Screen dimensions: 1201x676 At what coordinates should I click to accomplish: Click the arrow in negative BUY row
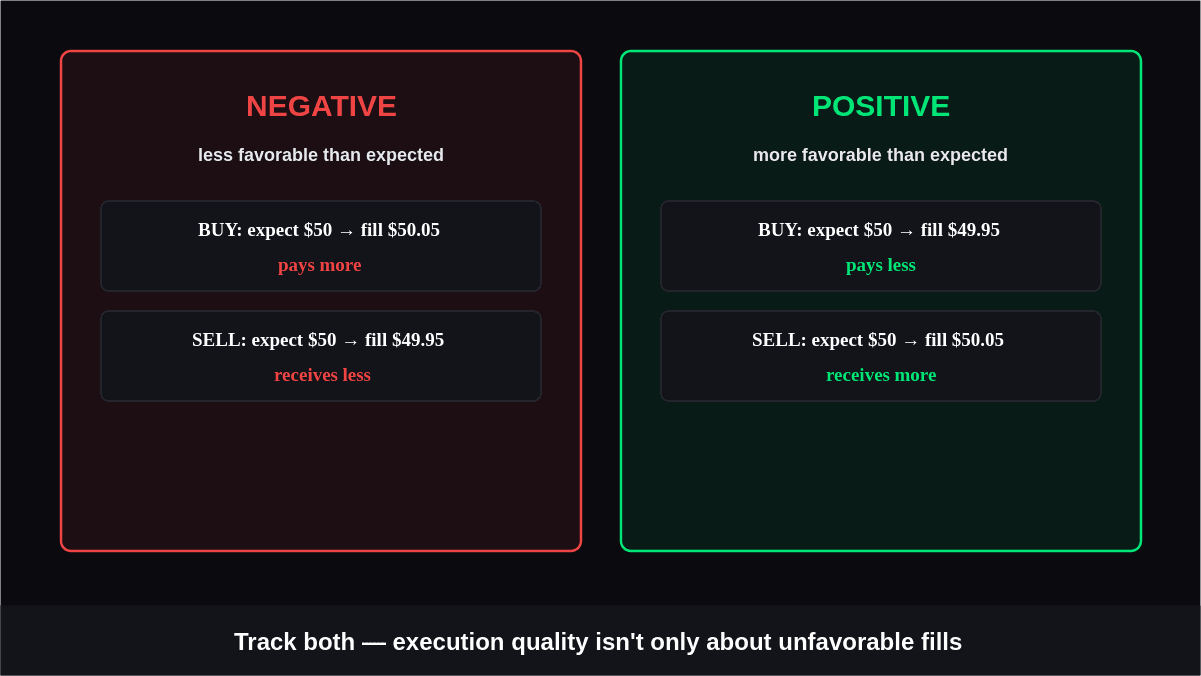(x=346, y=231)
